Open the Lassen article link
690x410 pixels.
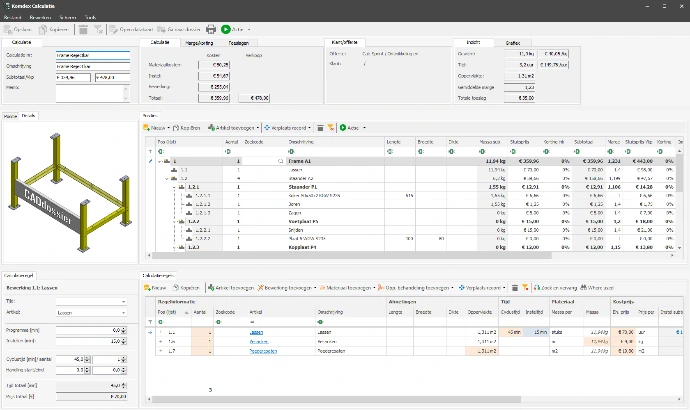tap(257, 331)
